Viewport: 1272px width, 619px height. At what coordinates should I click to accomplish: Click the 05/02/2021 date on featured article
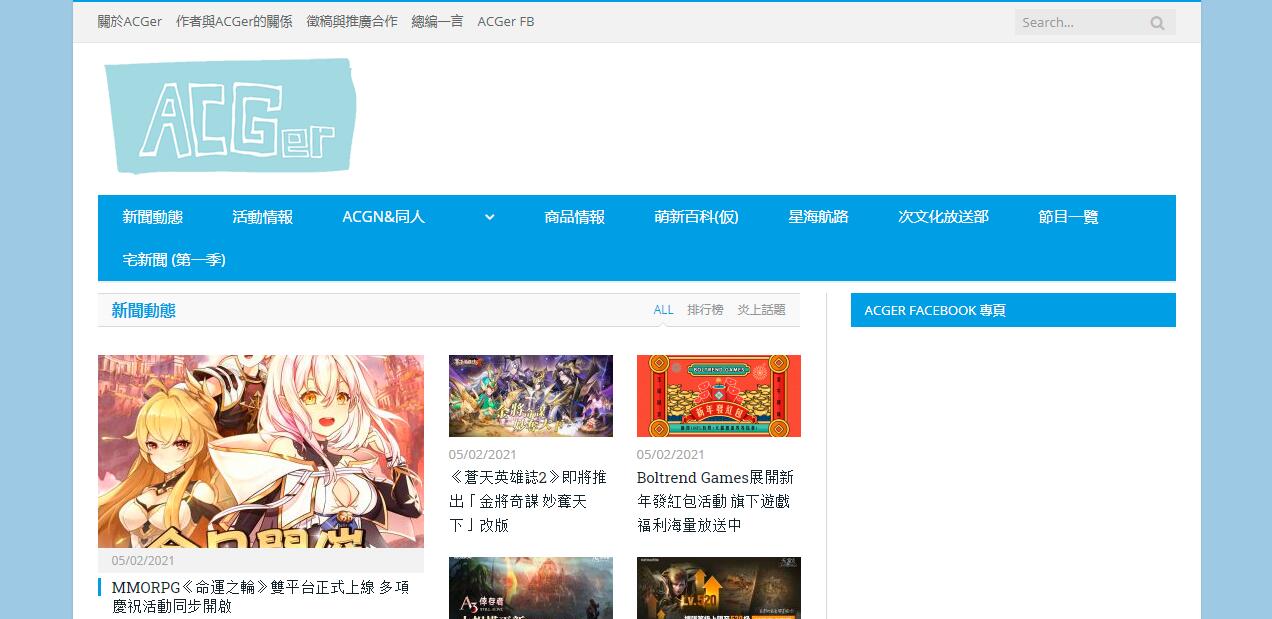143,561
